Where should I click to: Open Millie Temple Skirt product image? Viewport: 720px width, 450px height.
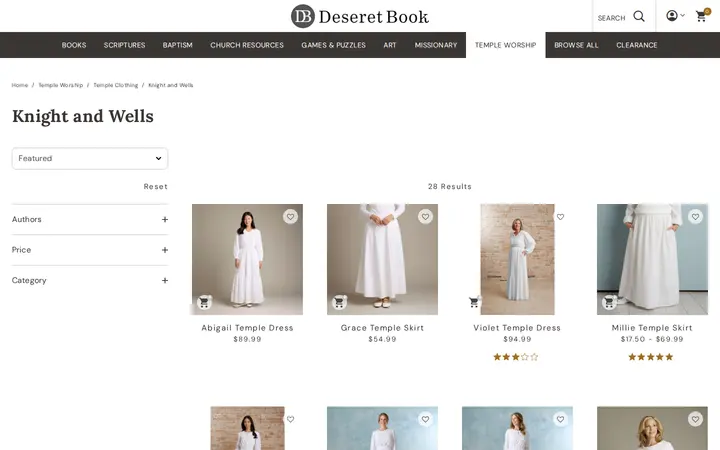click(x=652, y=259)
